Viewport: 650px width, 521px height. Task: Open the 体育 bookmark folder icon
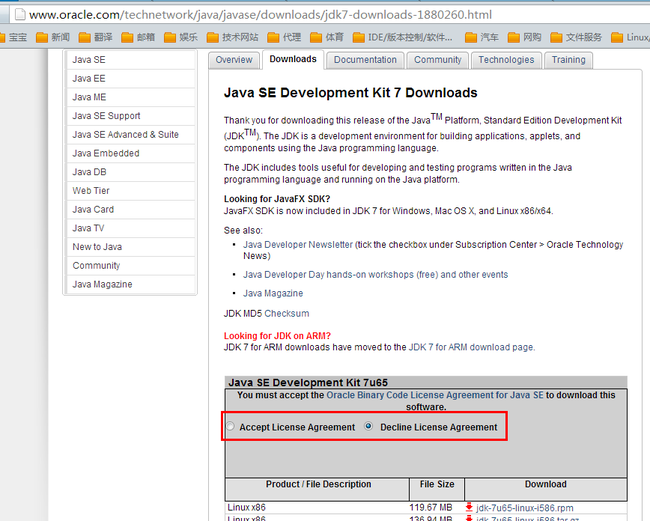pos(316,38)
